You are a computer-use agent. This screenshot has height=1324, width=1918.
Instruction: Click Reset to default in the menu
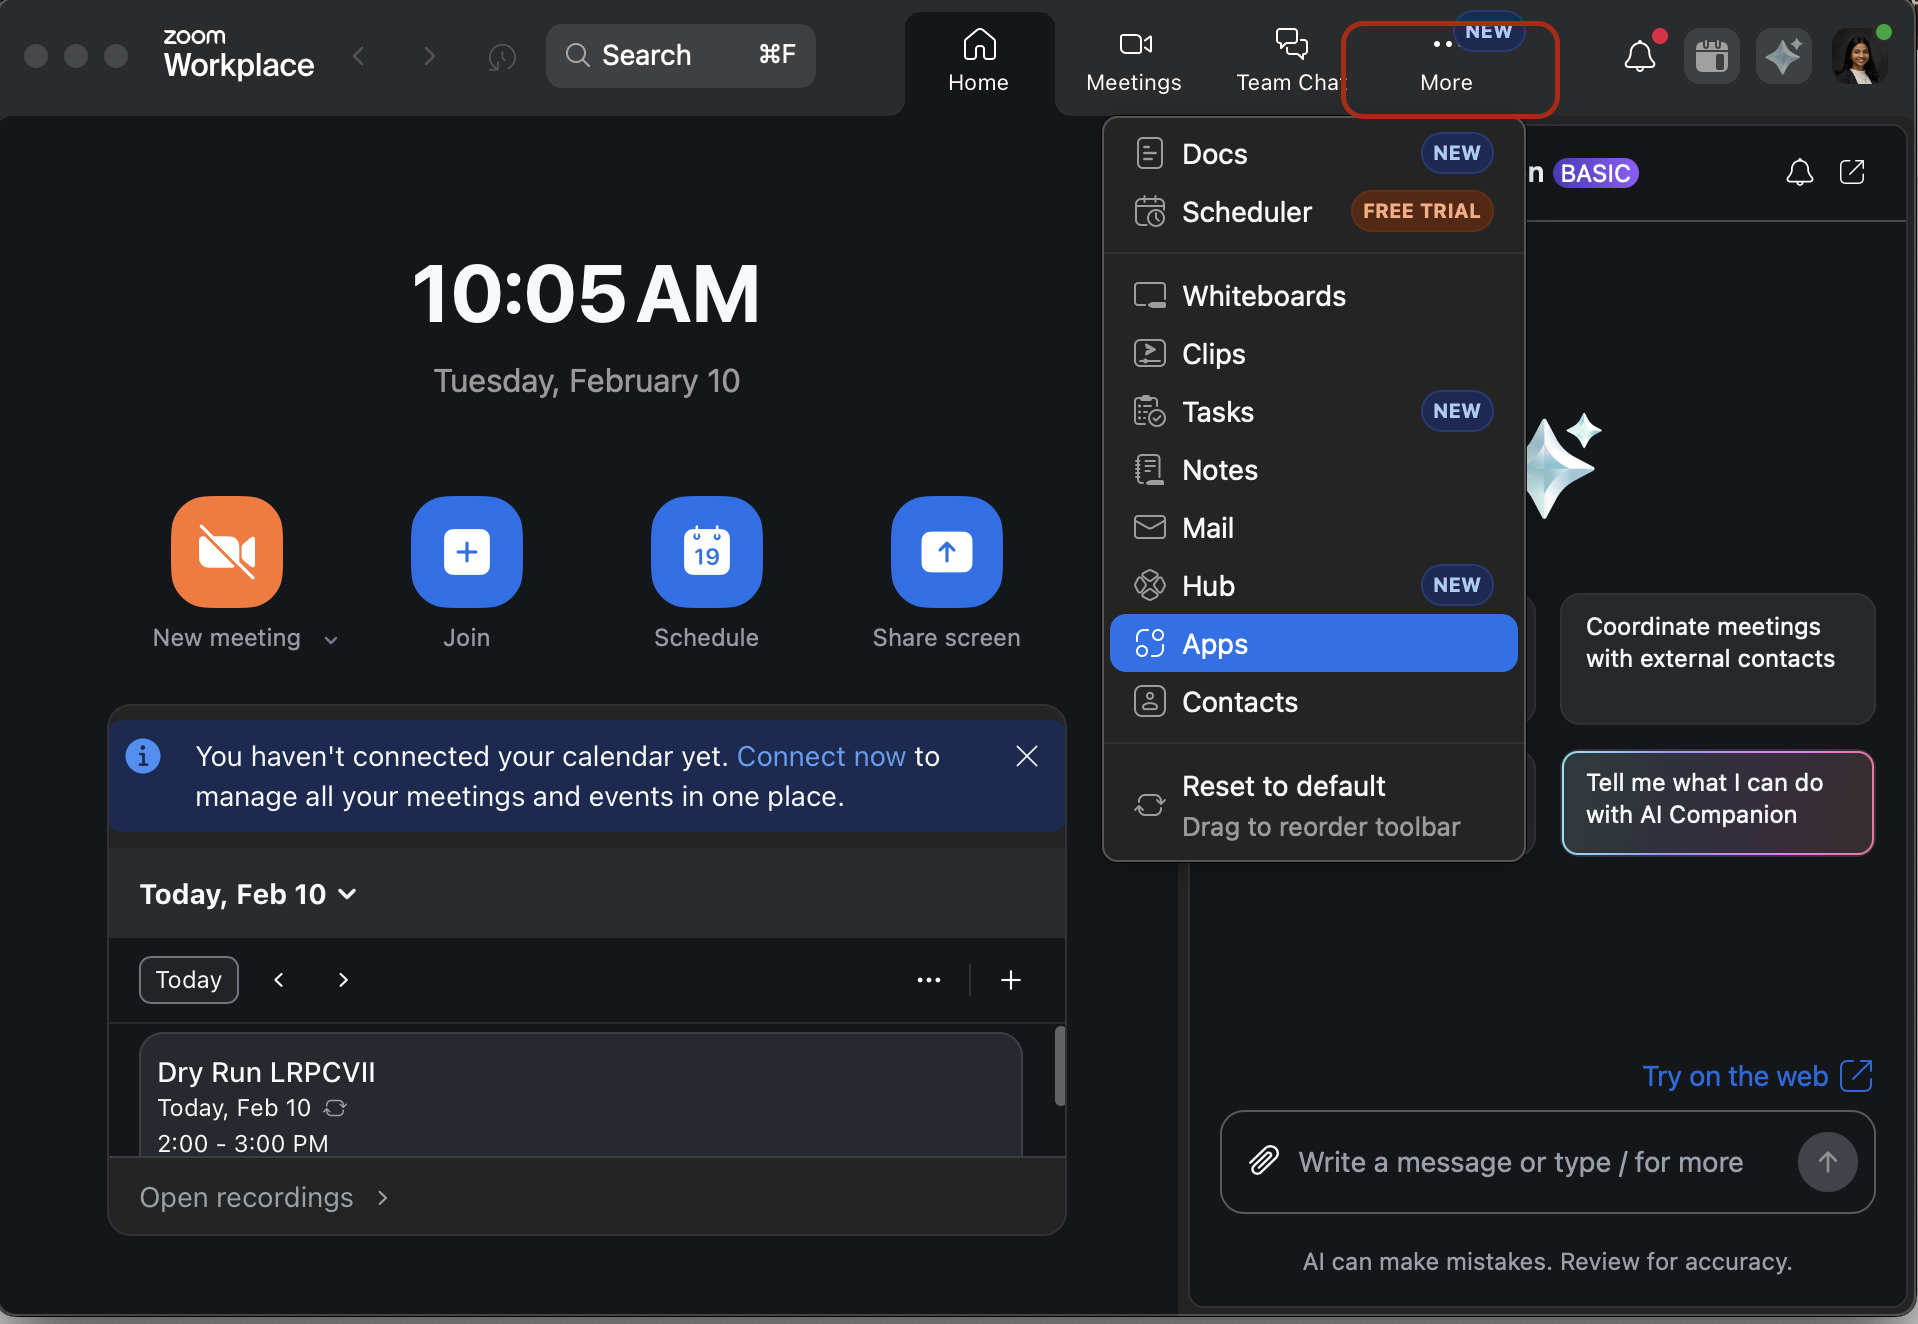click(1283, 786)
